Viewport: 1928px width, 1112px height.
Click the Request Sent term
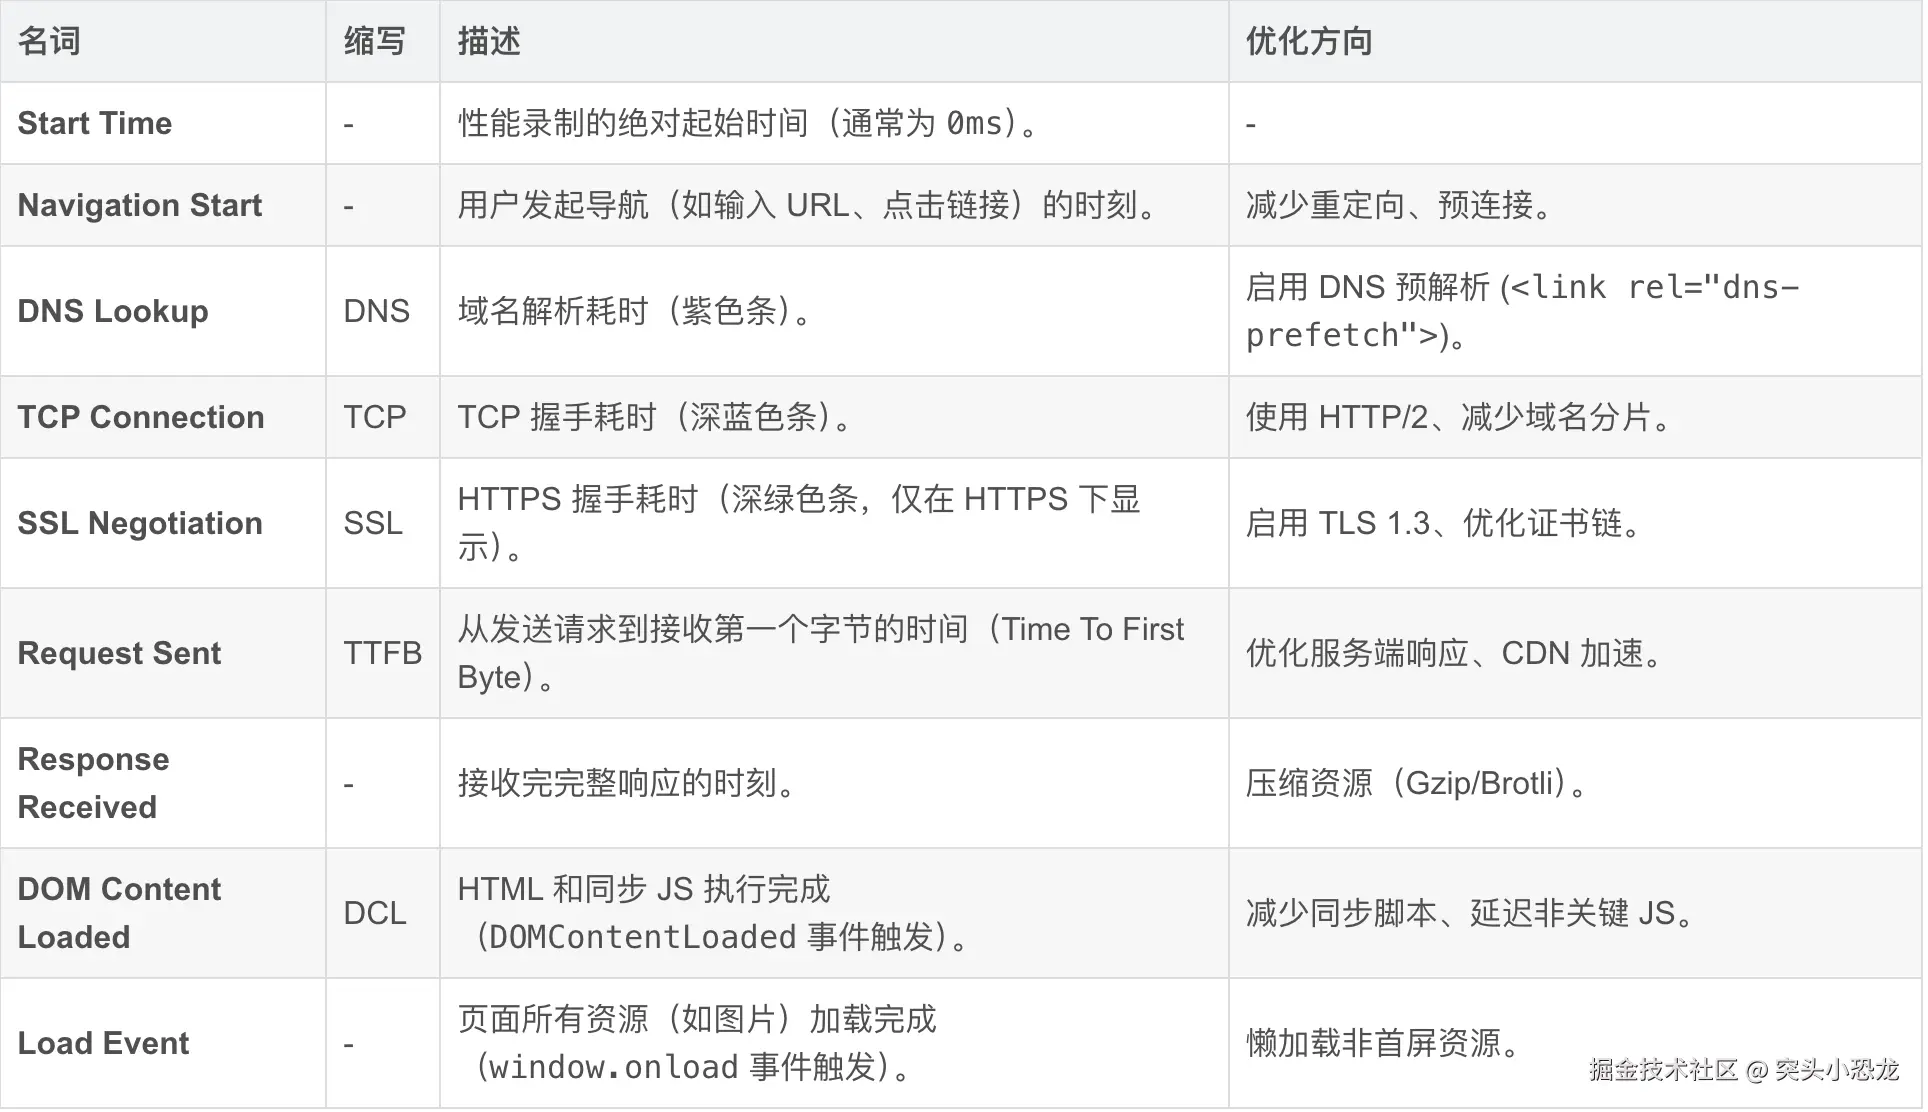119,653
